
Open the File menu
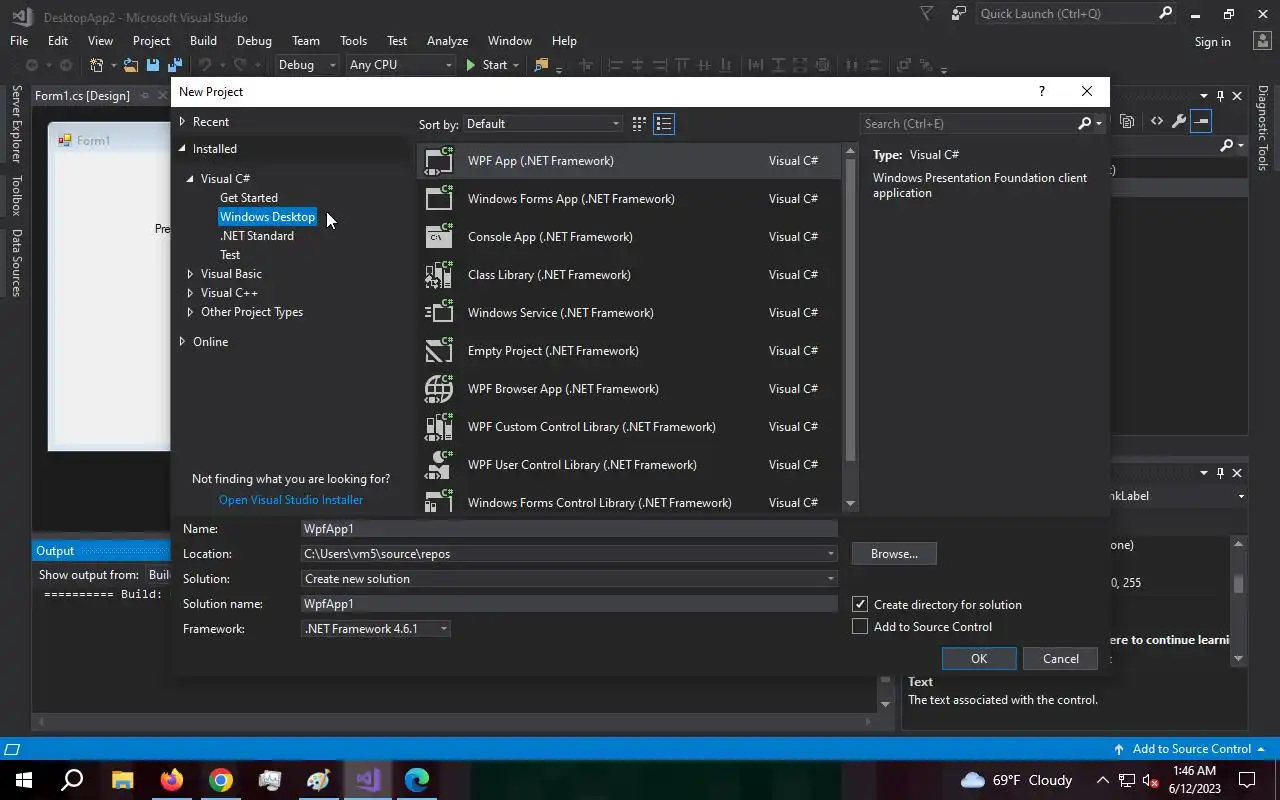(x=19, y=41)
